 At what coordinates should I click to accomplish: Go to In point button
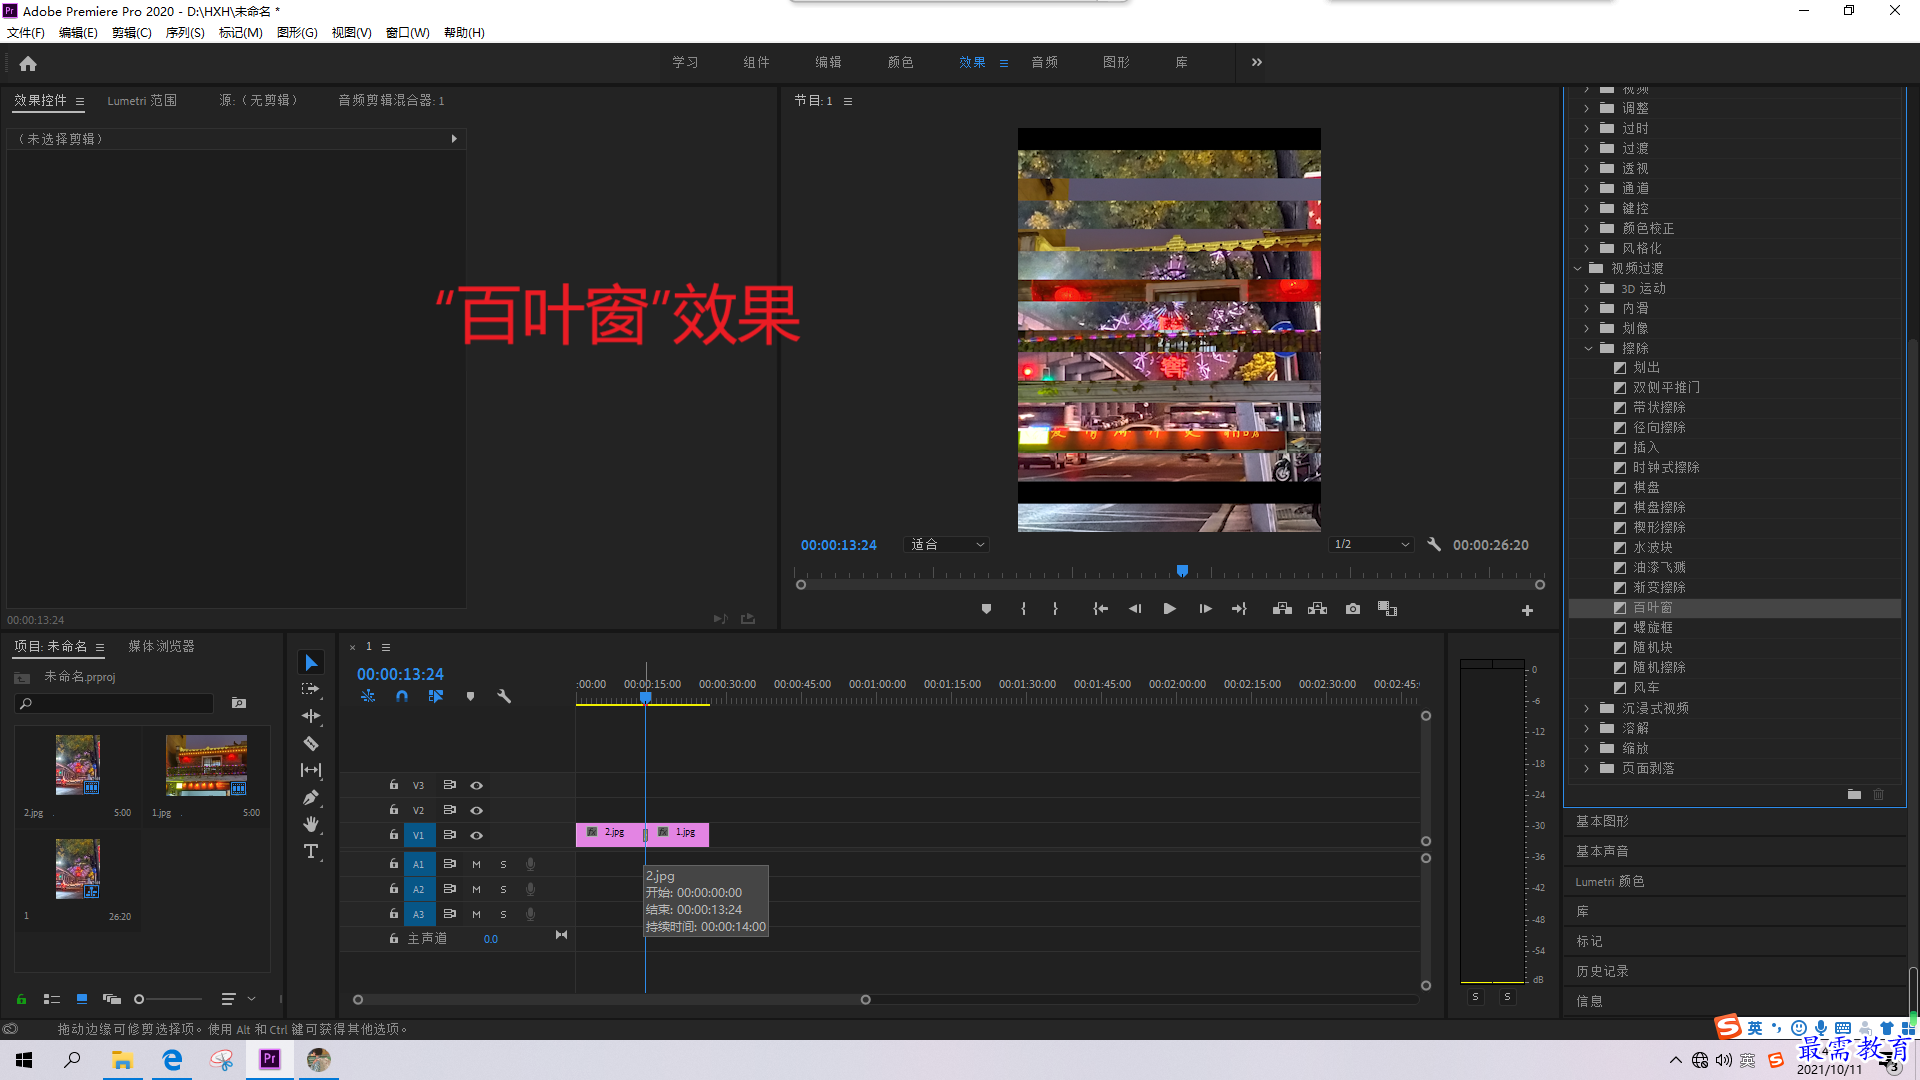click(1100, 609)
